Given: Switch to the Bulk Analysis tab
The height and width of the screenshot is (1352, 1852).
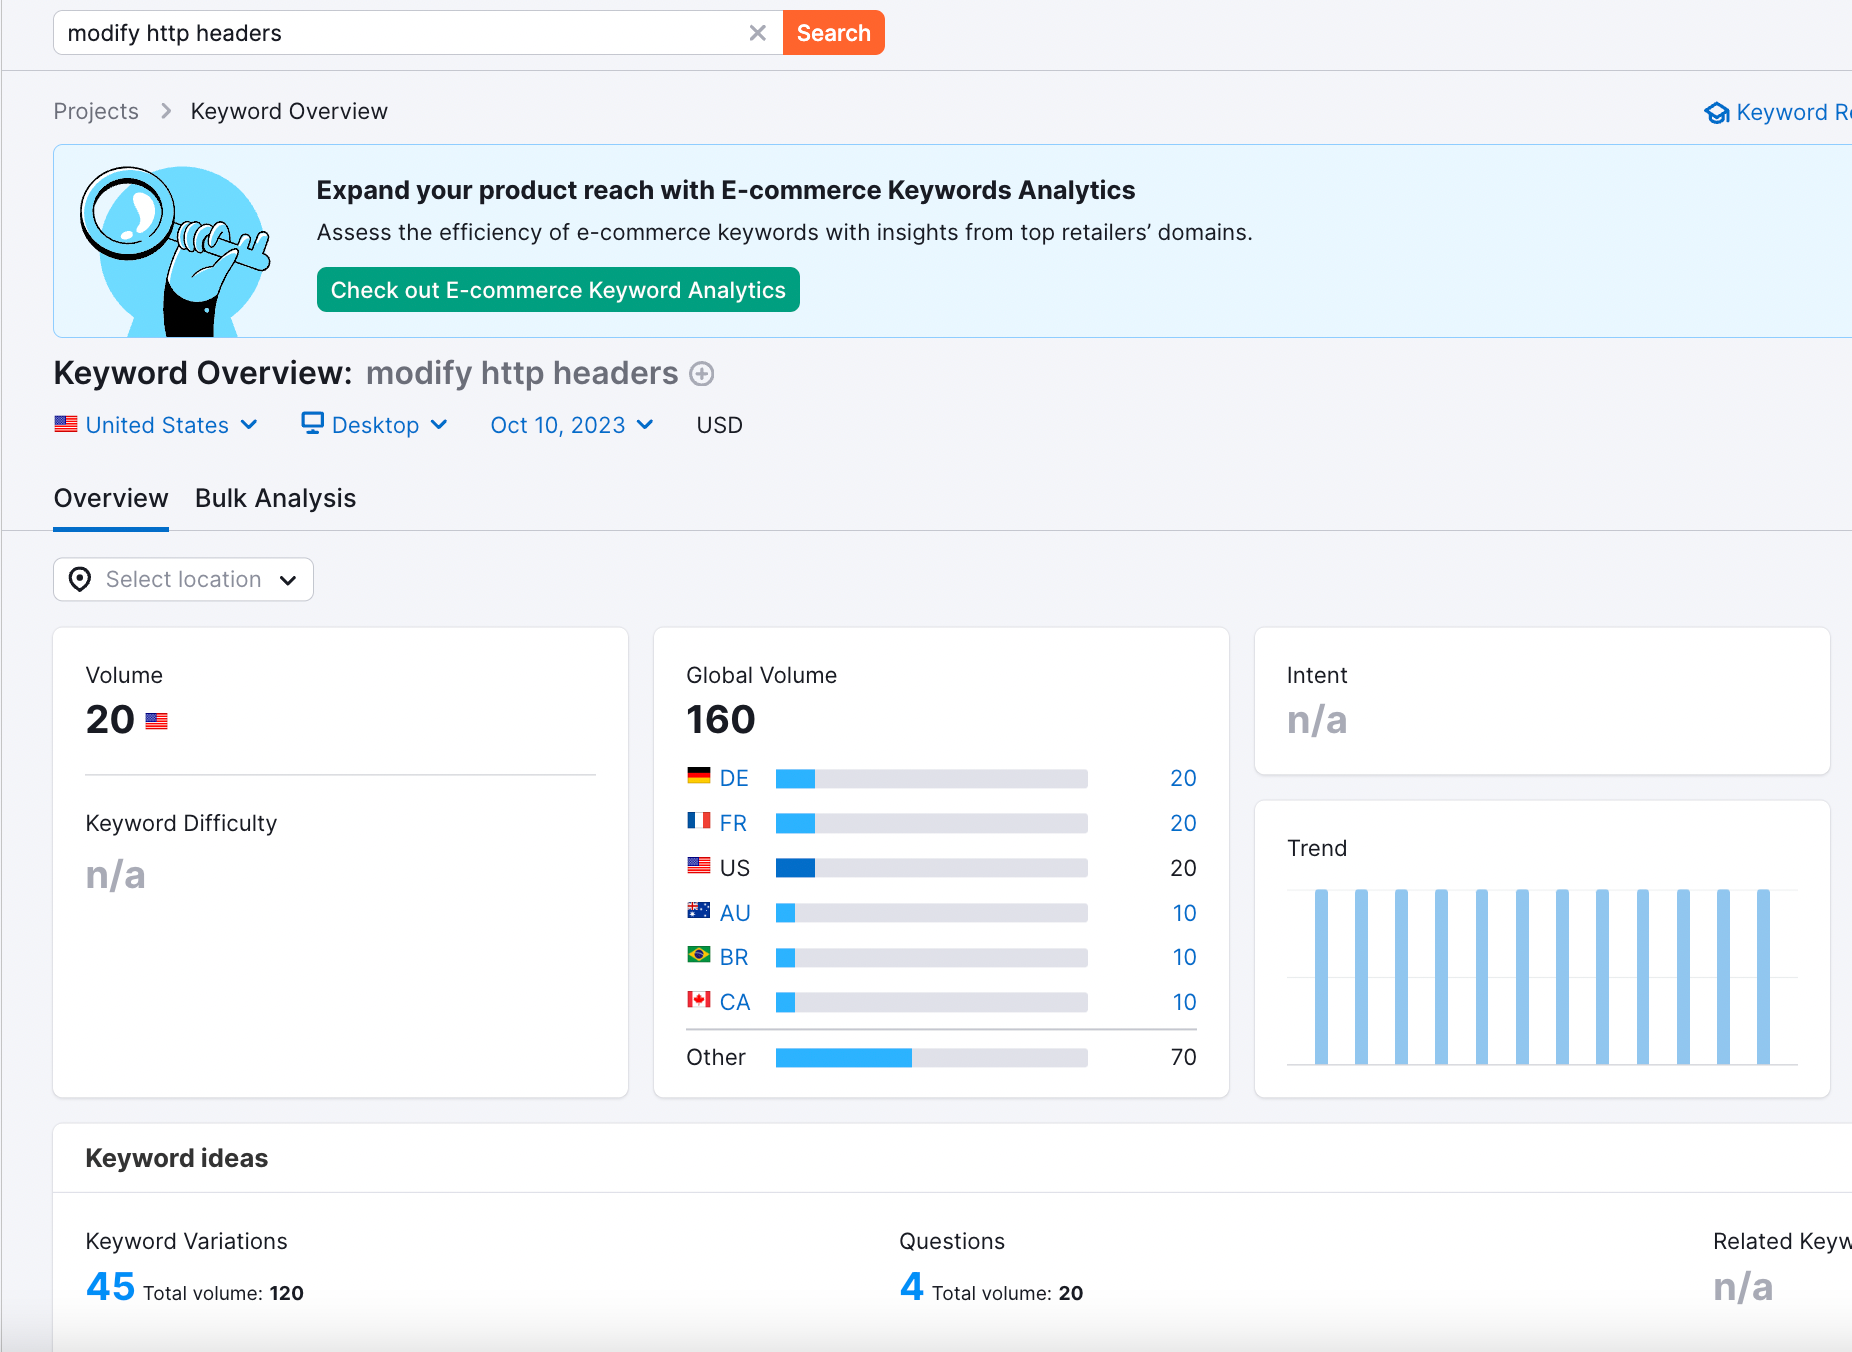Looking at the screenshot, I should (275, 498).
